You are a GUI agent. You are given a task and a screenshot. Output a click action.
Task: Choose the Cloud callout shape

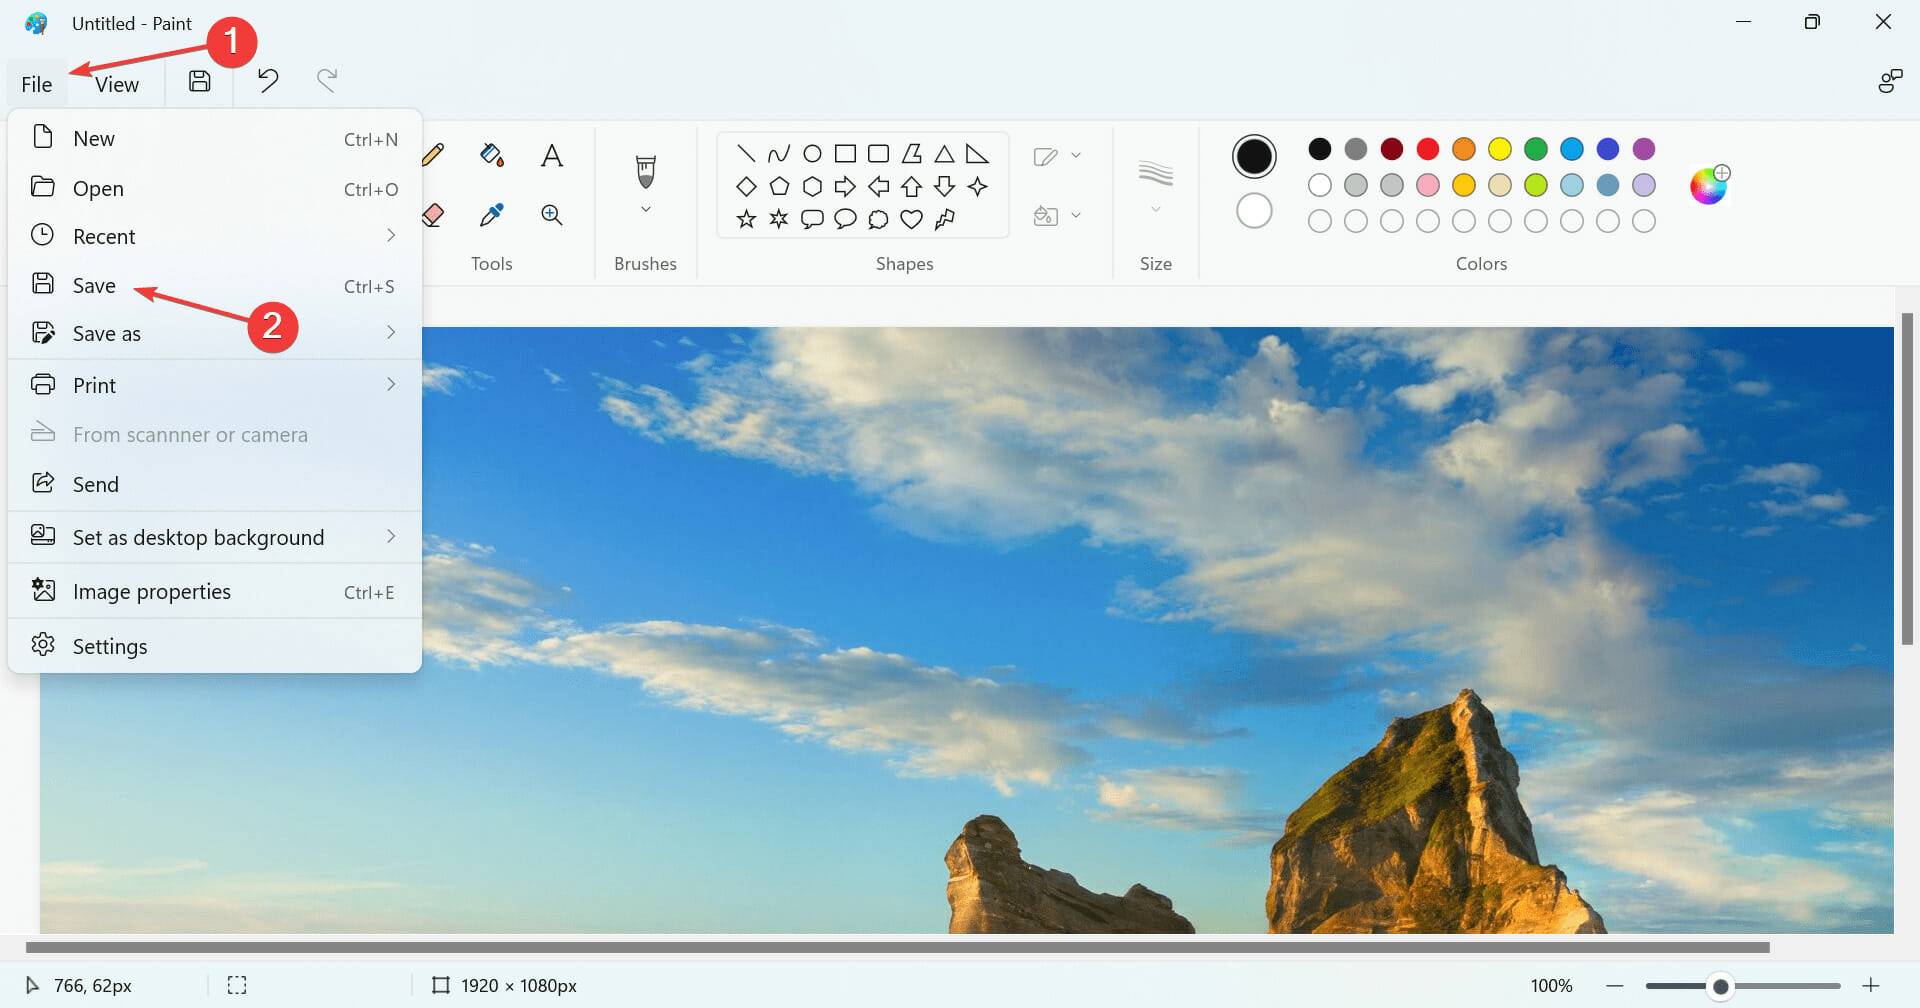click(x=878, y=219)
